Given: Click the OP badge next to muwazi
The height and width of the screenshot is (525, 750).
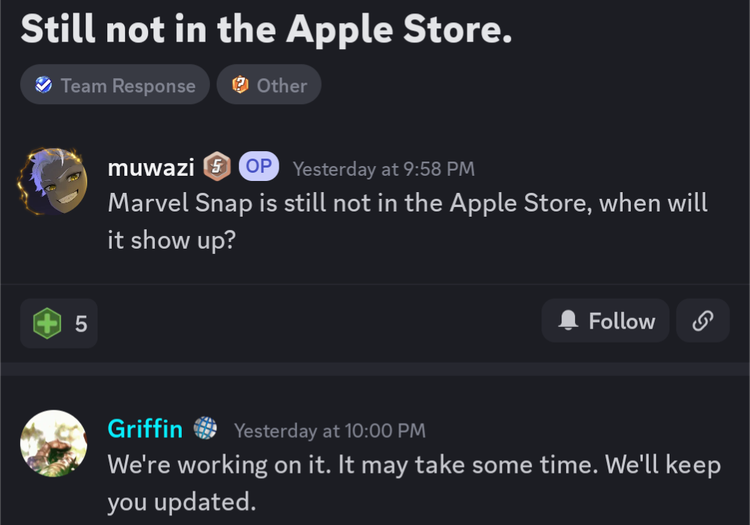Looking at the screenshot, I should (x=259, y=166).
